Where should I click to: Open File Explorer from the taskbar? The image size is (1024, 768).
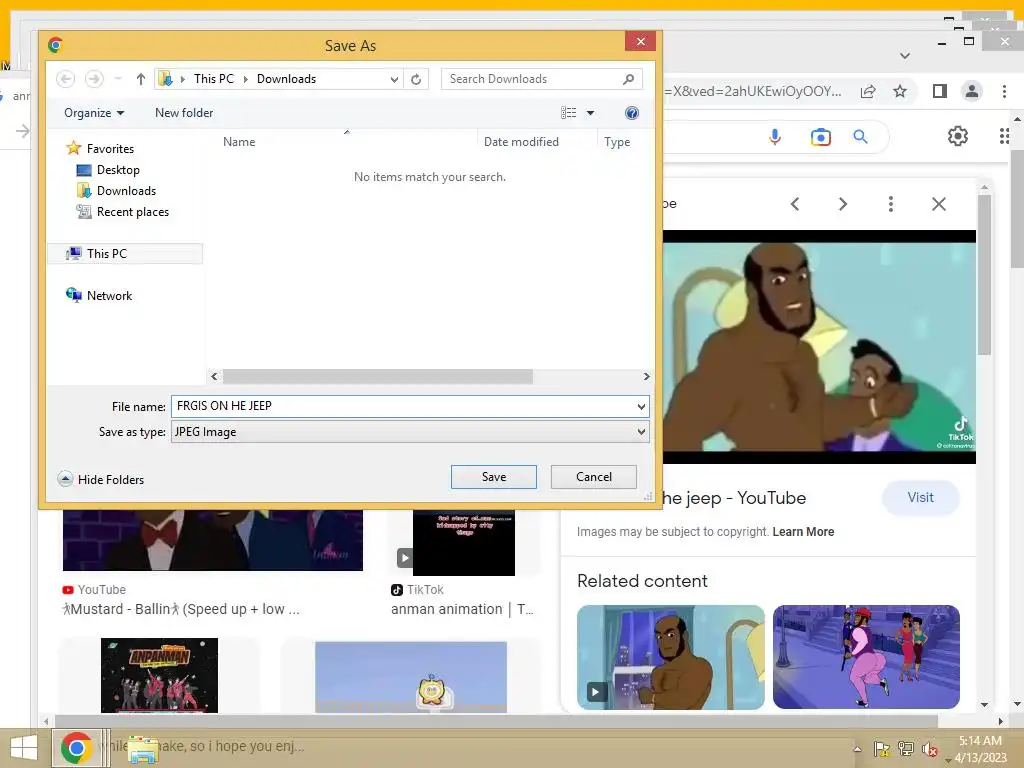[142, 749]
